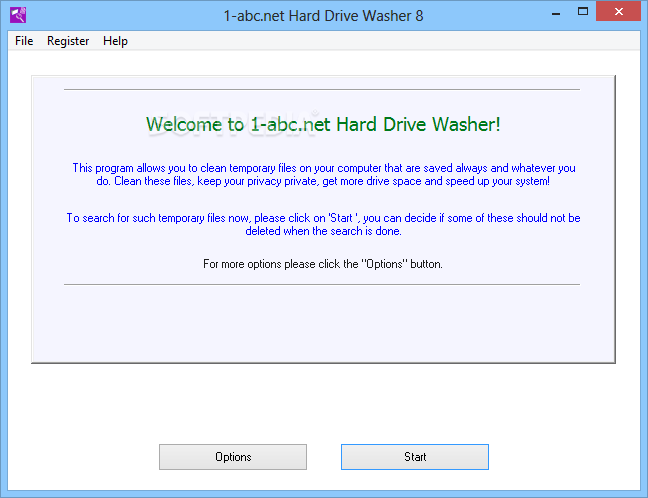Click the Hard Drive Washer app icon
This screenshot has height=498, width=648.
pyautogui.click(x=18, y=15)
